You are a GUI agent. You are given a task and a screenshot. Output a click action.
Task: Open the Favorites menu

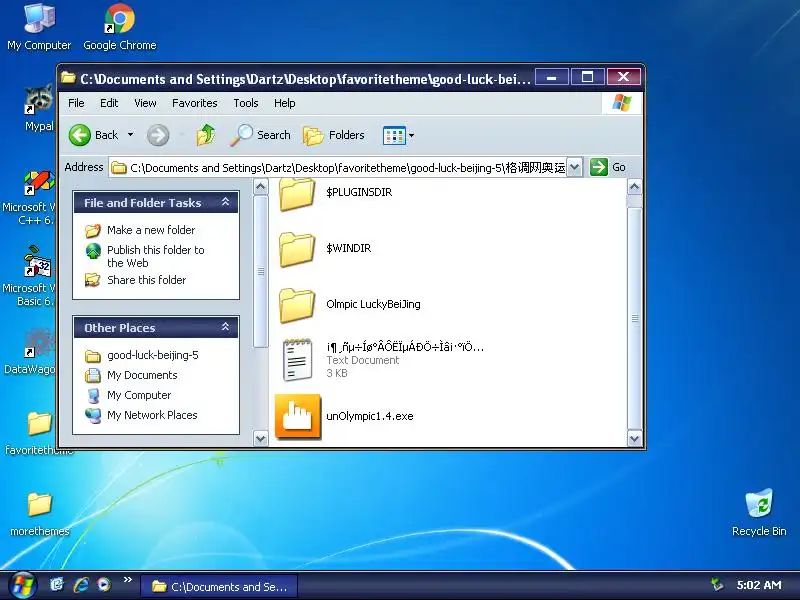pos(194,103)
